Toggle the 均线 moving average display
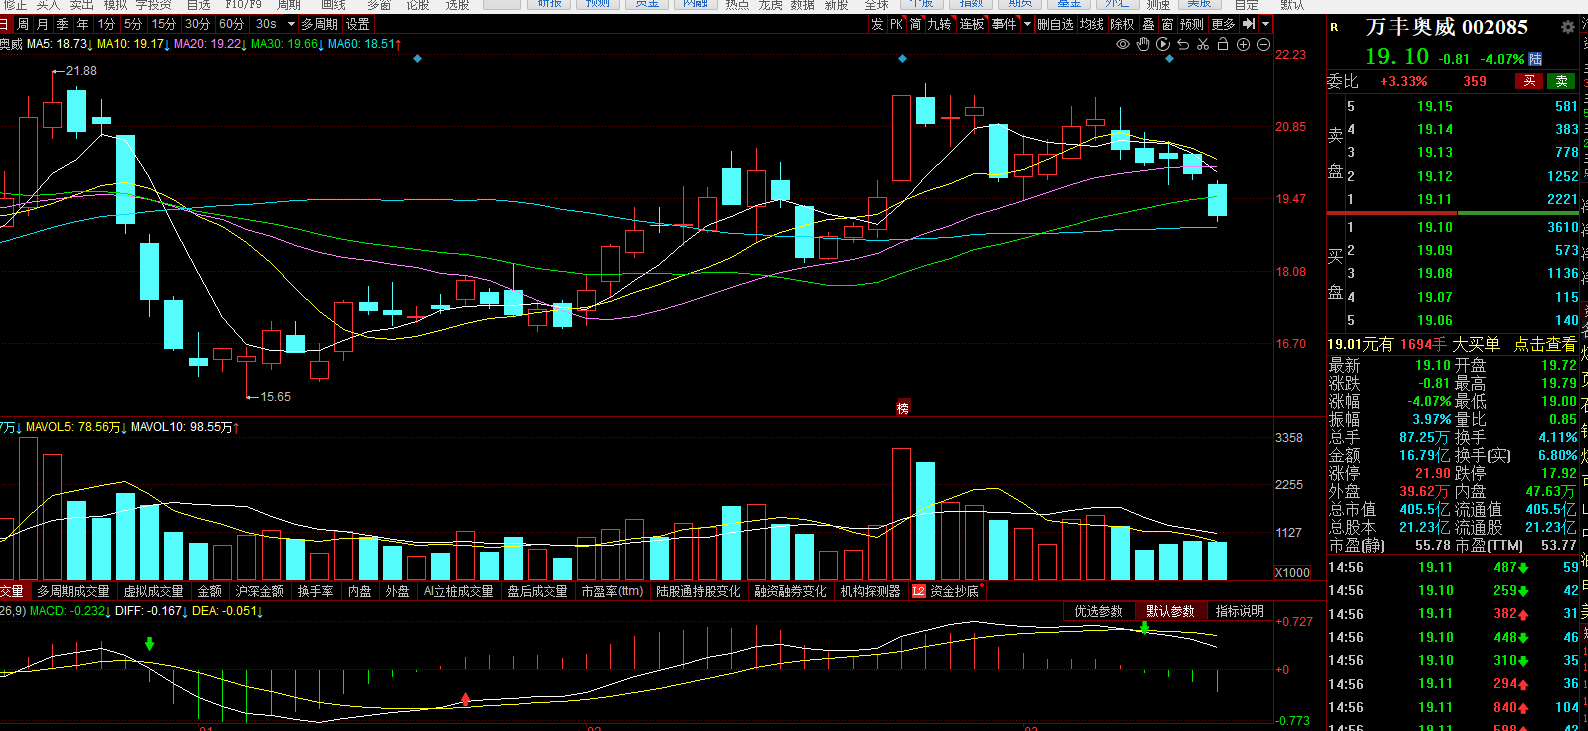The image size is (1588, 731). click(x=1092, y=24)
